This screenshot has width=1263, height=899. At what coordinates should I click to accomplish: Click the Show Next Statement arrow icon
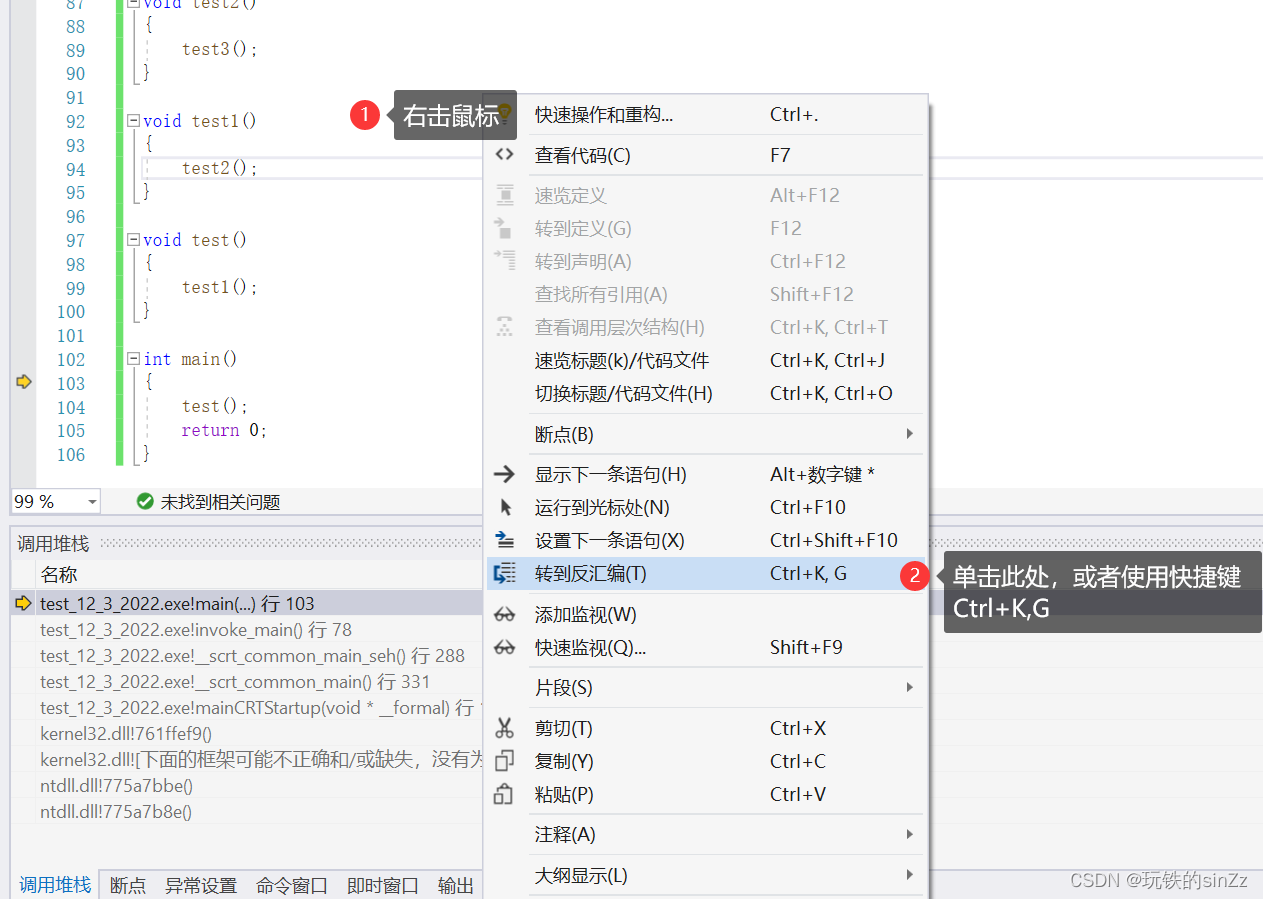click(x=505, y=474)
